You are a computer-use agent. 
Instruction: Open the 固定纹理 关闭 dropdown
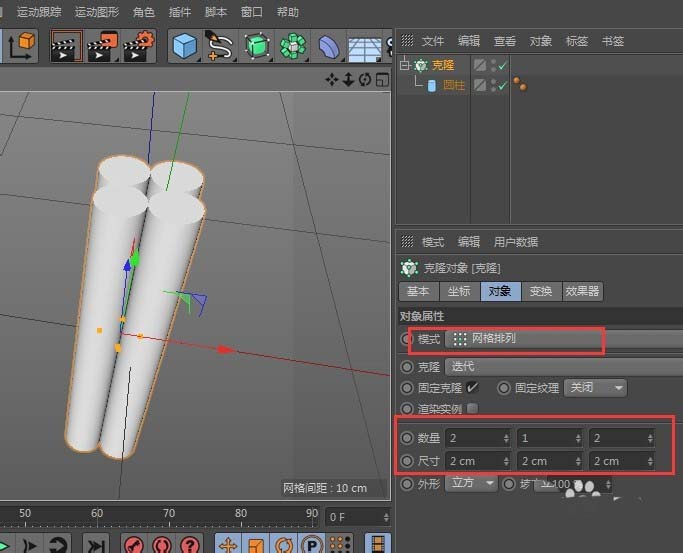pos(595,387)
